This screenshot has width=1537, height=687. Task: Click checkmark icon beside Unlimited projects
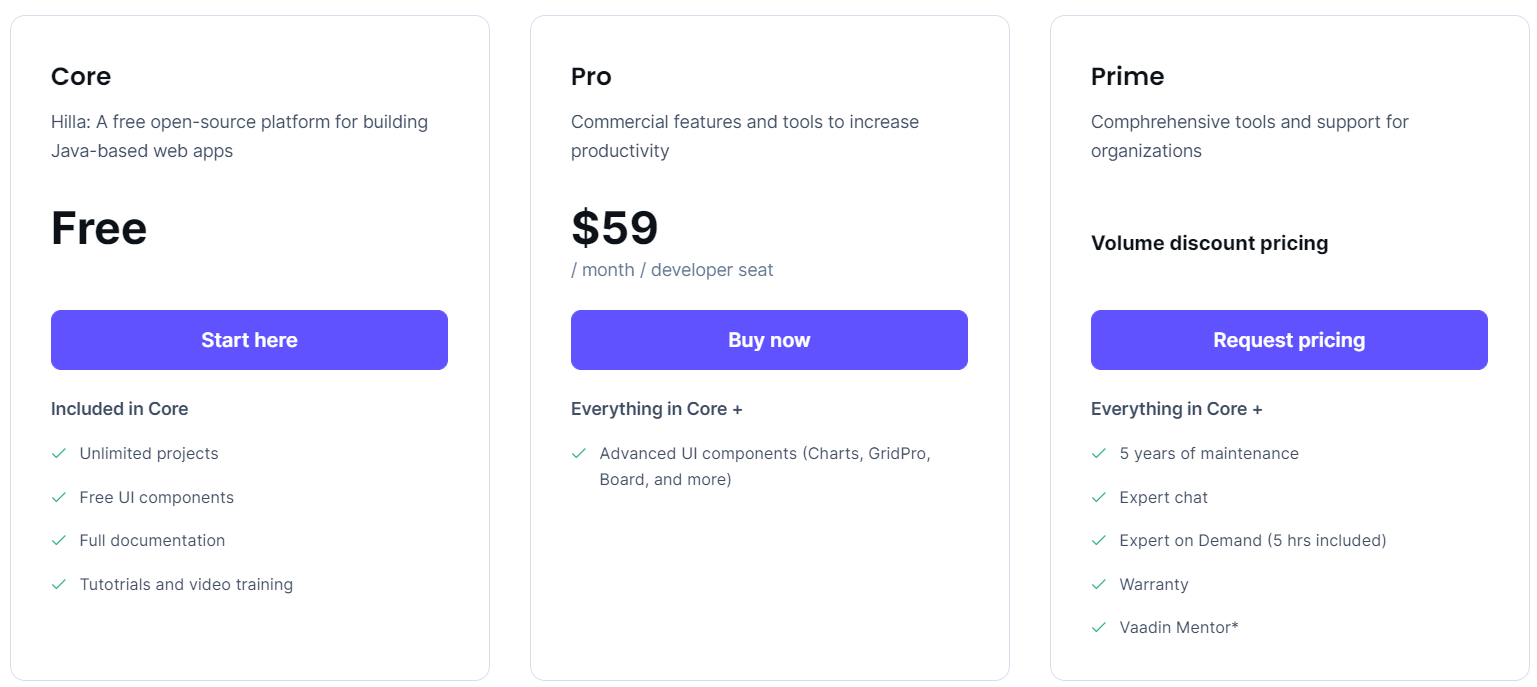tap(59, 454)
